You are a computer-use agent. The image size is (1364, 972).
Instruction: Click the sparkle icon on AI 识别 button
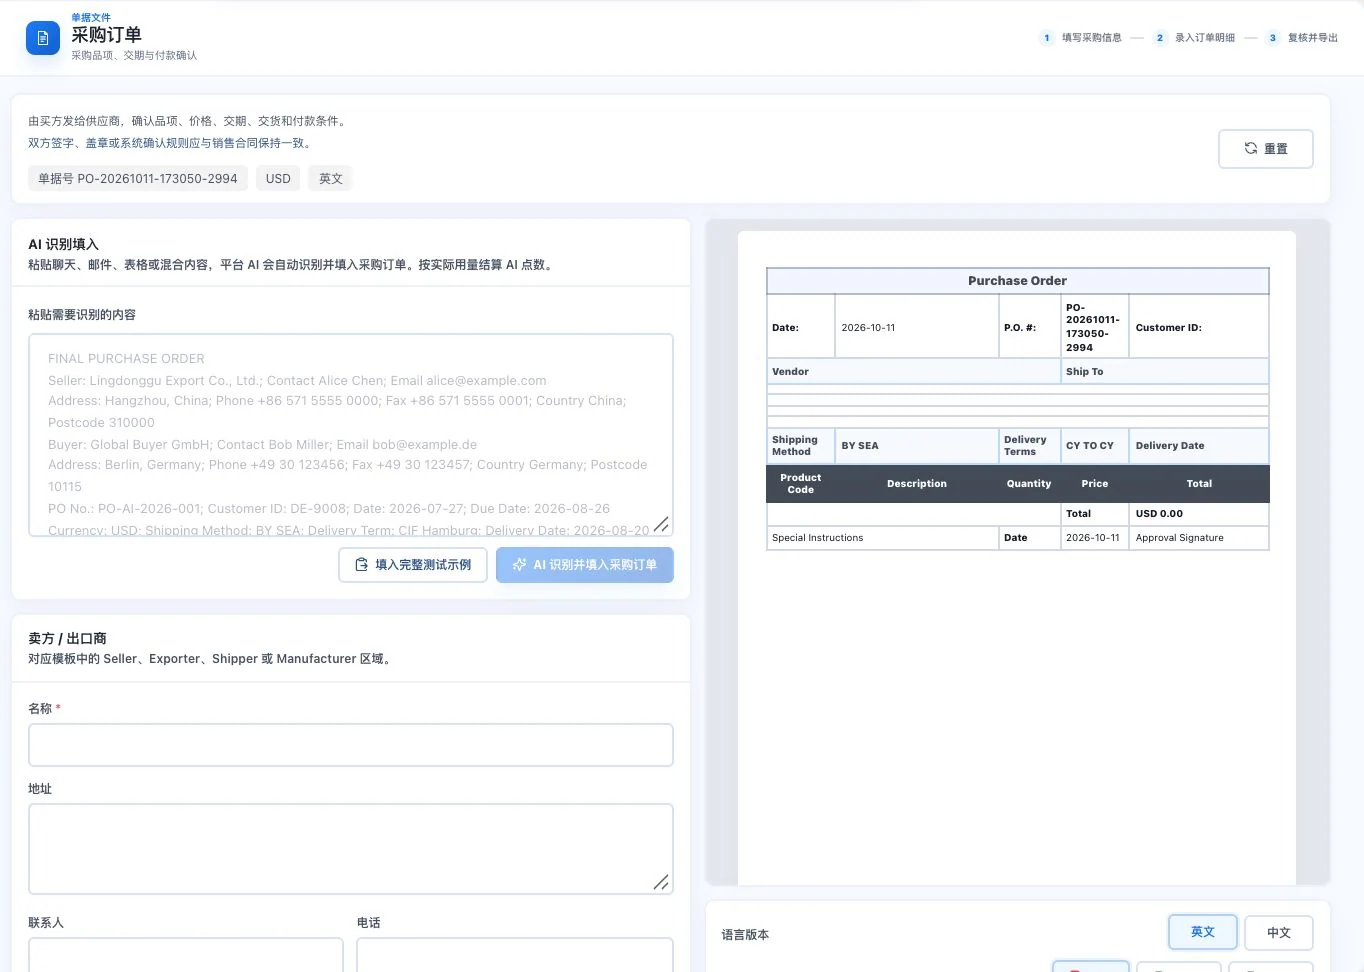(x=519, y=565)
